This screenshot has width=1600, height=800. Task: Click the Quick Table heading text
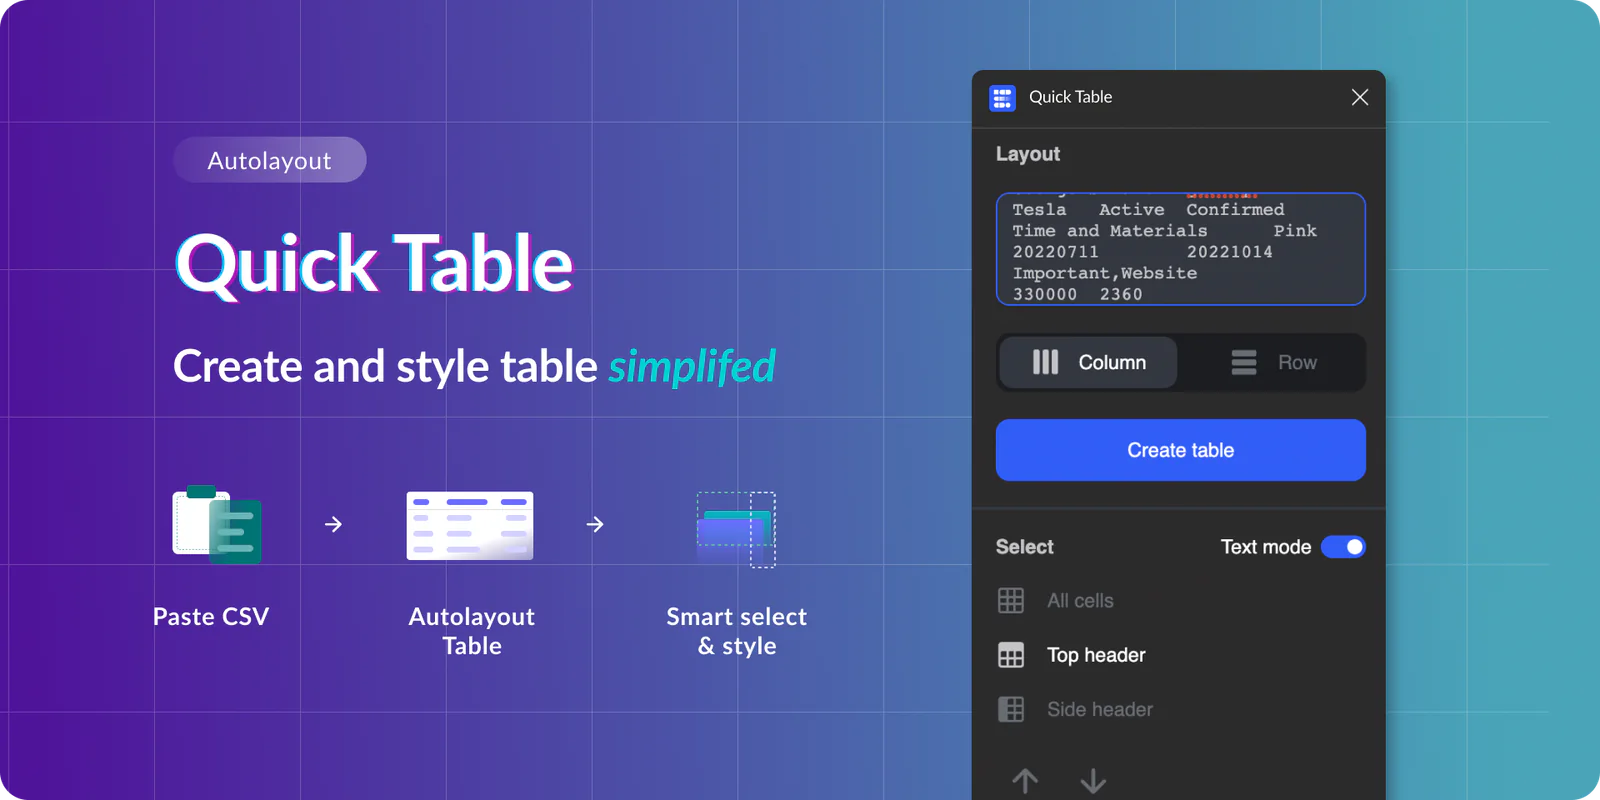pyautogui.click(x=374, y=264)
